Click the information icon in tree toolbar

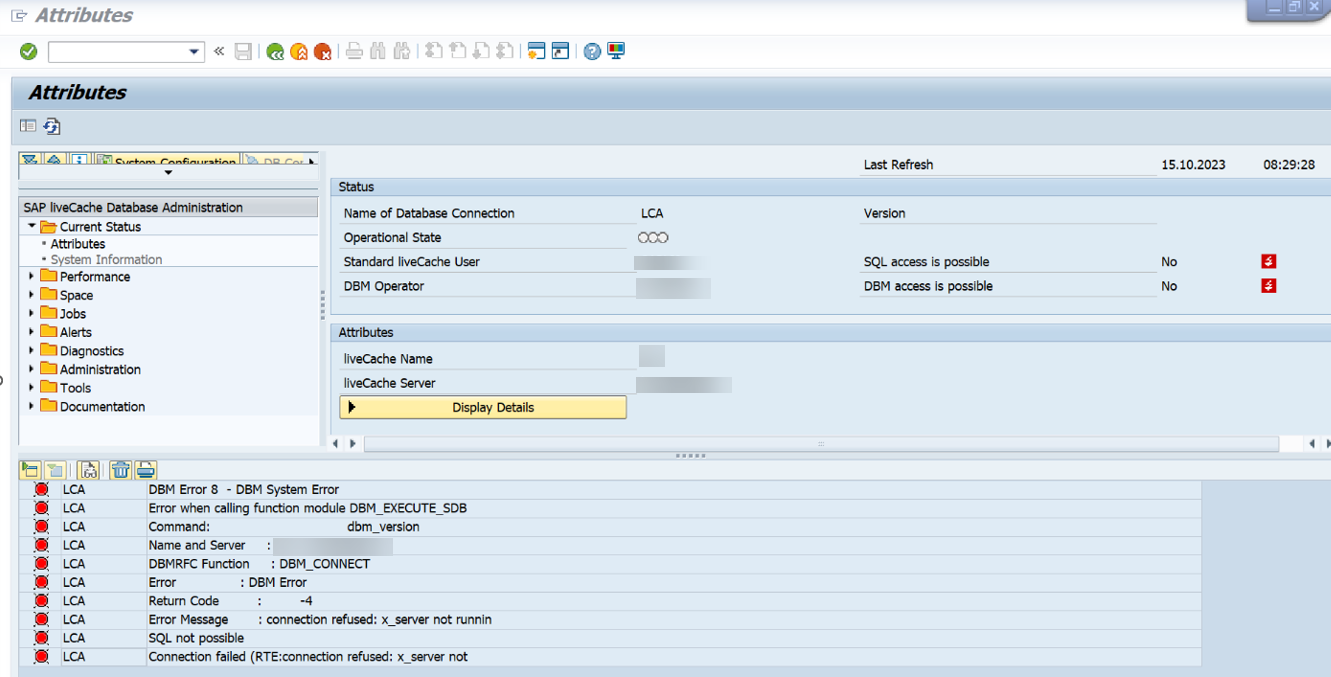(79, 161)
